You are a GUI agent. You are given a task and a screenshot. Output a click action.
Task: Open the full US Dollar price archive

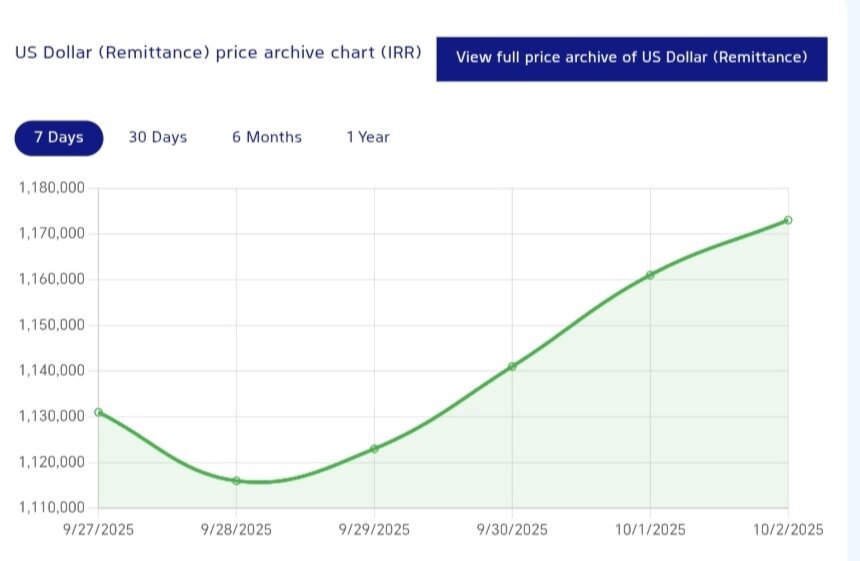tap(631, 58)
